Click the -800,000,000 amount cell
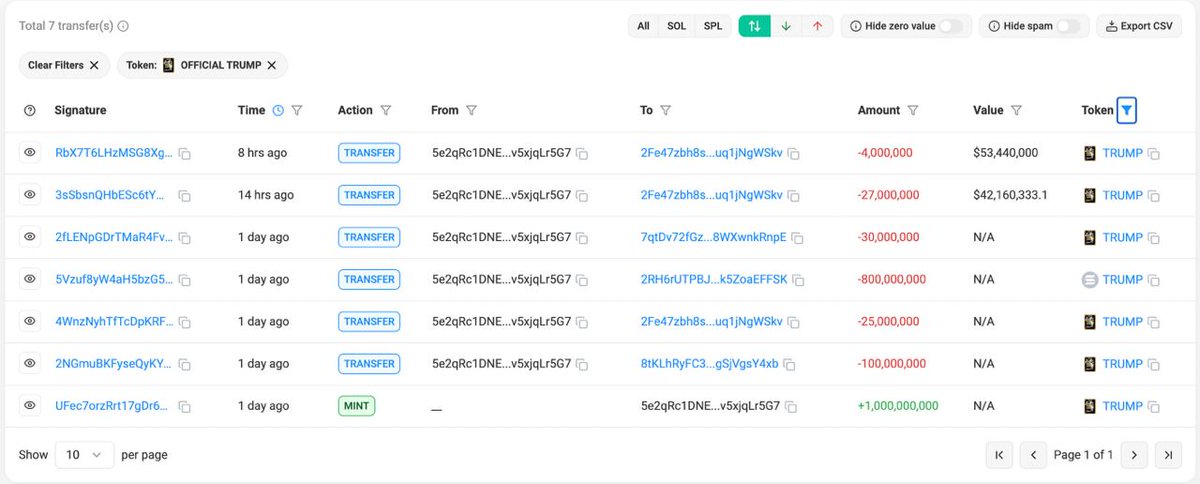1200x484 pixels. click(x=892, y=280)
